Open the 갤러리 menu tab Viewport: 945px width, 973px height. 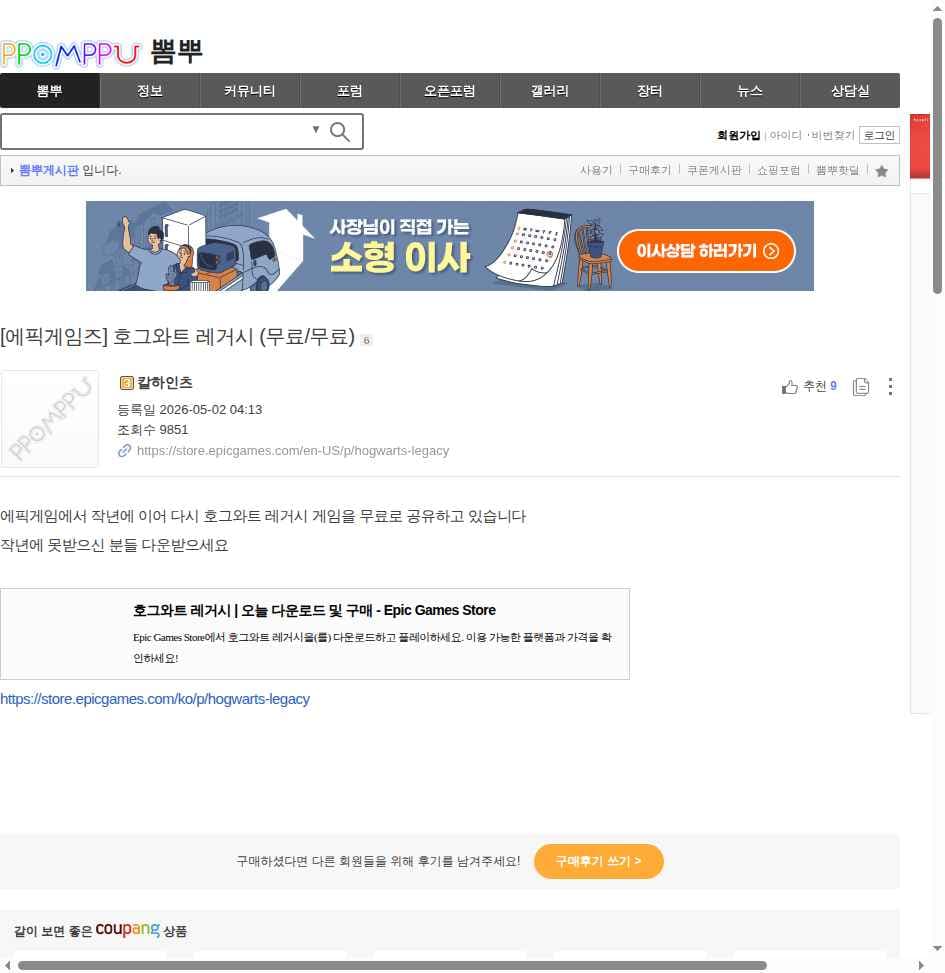(550, 91)
